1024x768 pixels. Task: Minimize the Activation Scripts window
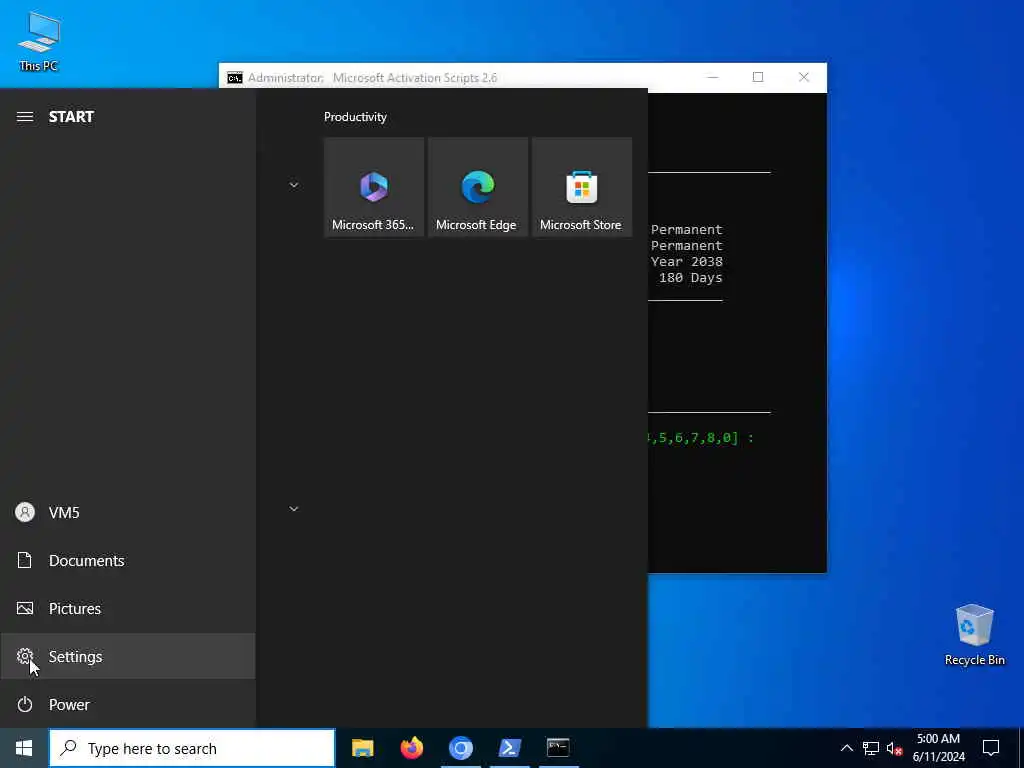coord(712,77)
